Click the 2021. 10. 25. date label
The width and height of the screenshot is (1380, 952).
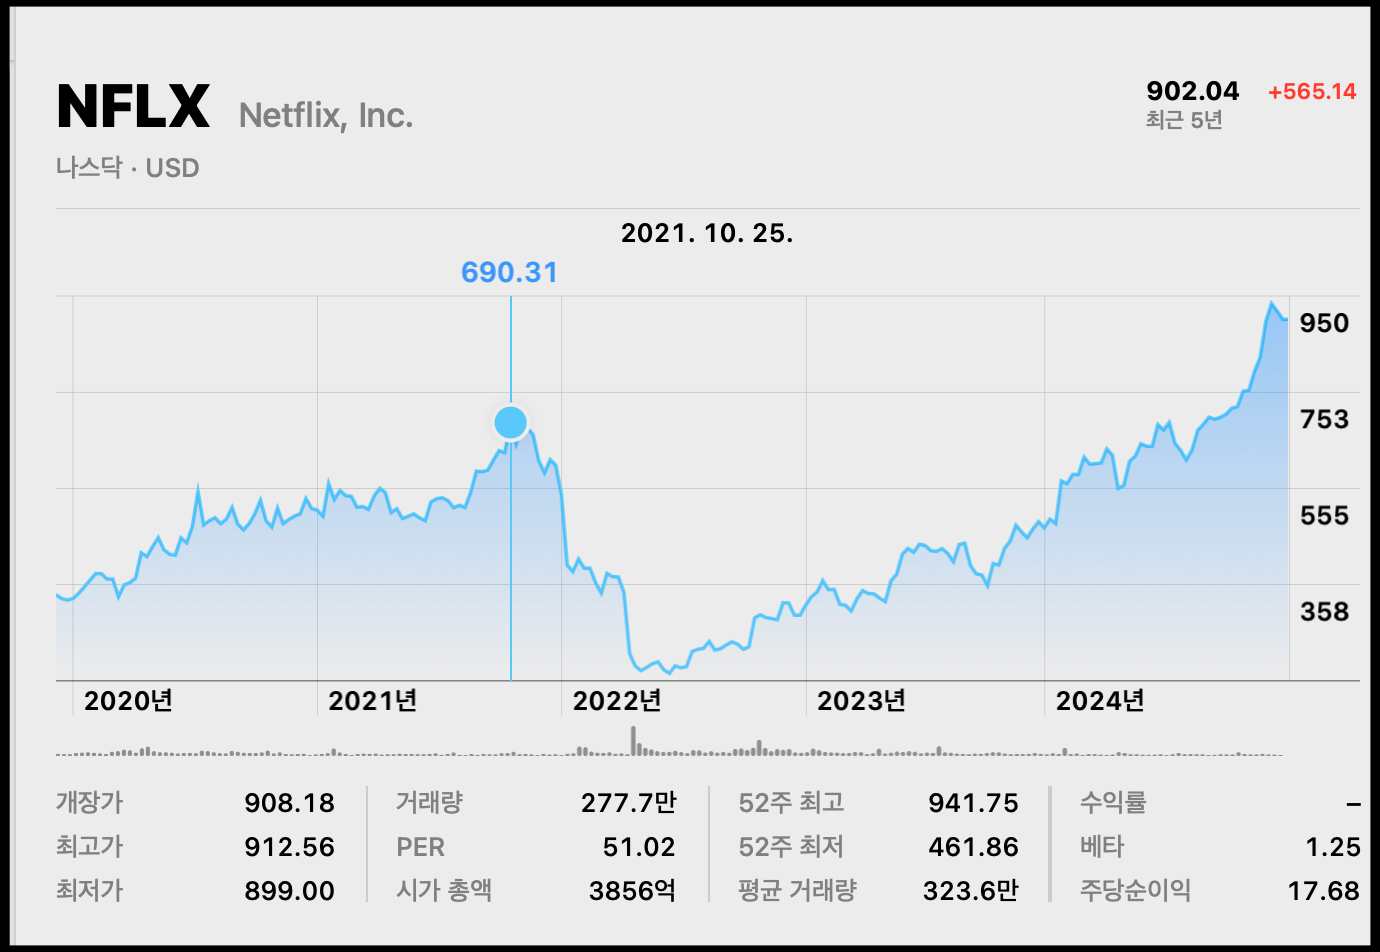[707, 233]
